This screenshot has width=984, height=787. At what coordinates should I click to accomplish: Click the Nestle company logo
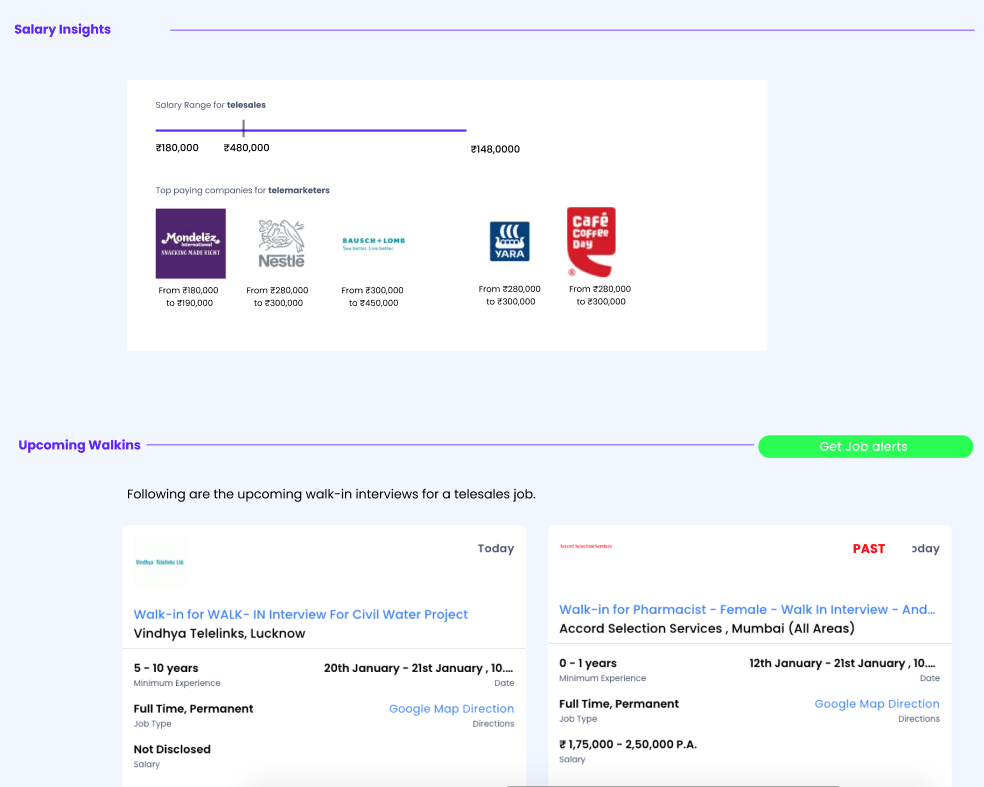(282, 244)
